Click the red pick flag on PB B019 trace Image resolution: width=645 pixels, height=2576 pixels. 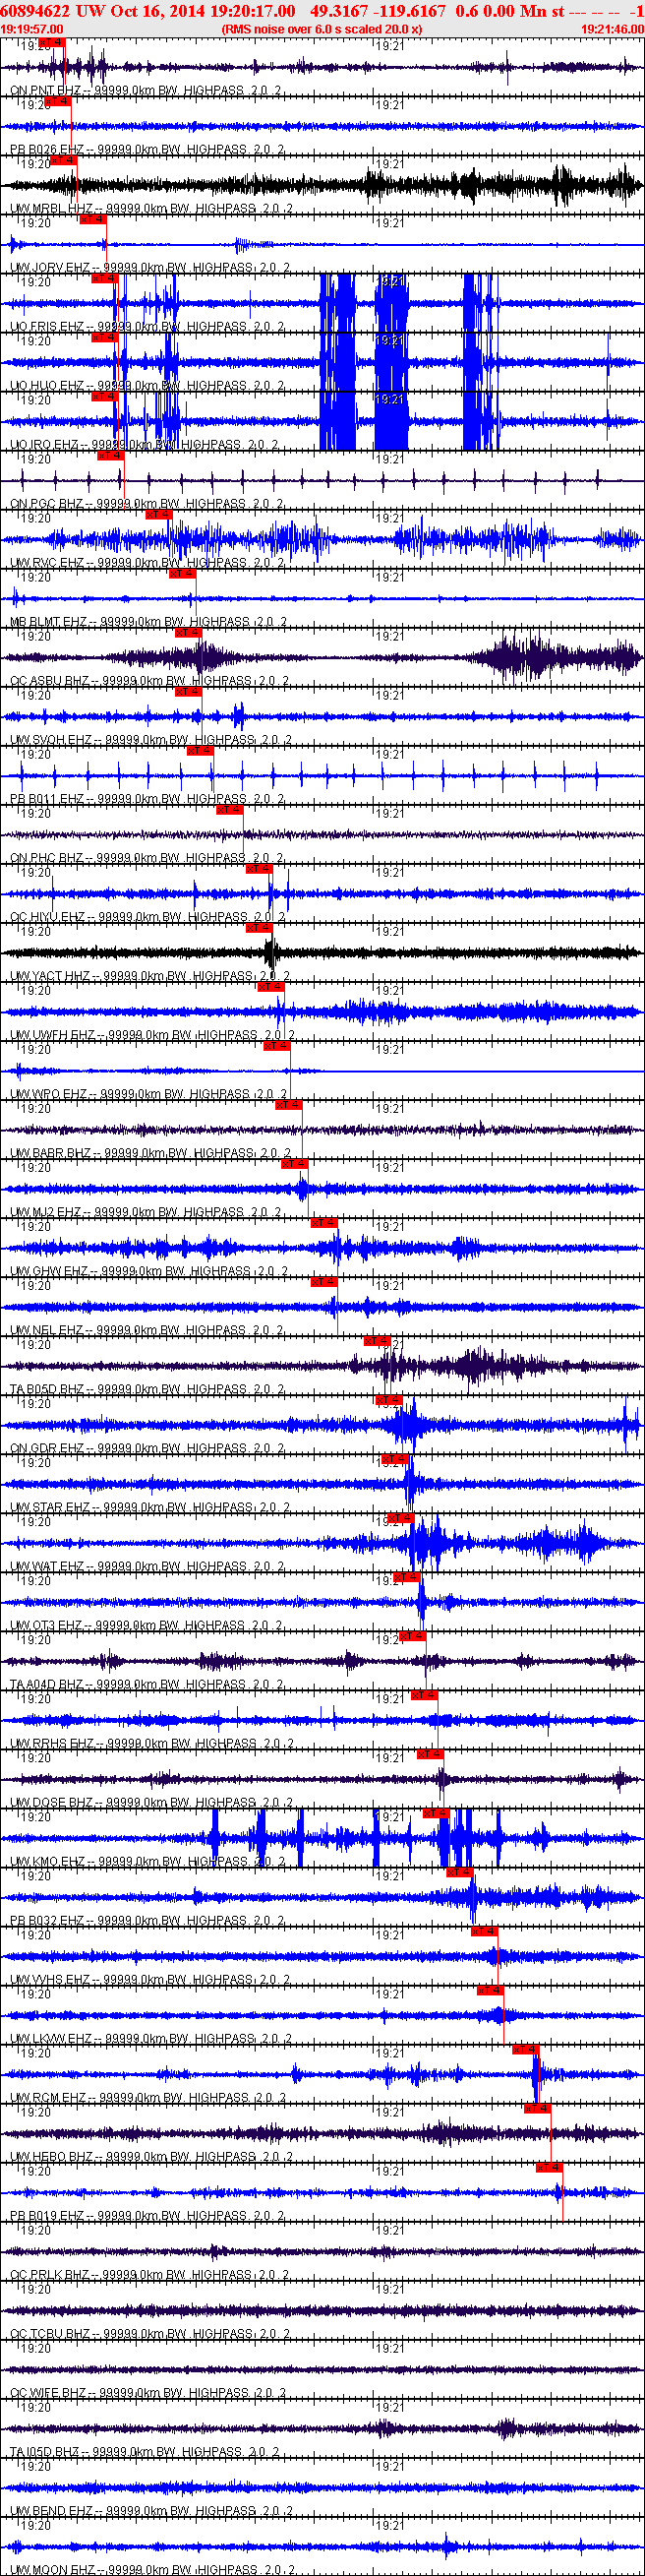point(549,2166)
